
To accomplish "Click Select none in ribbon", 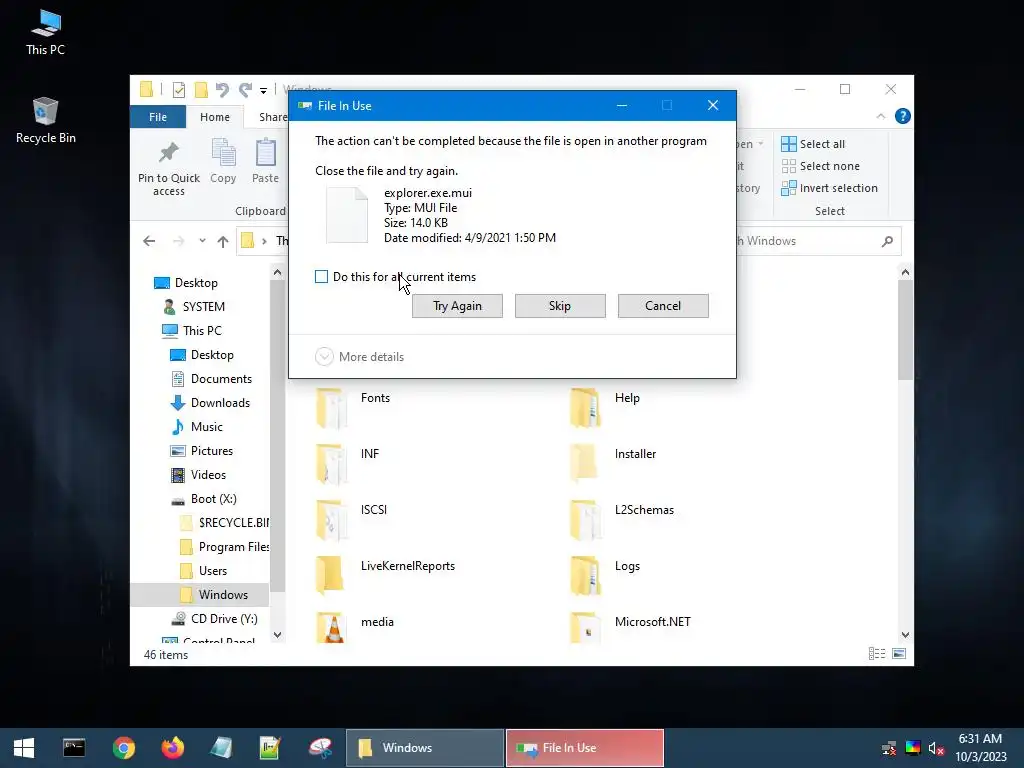I will point(820,166).
